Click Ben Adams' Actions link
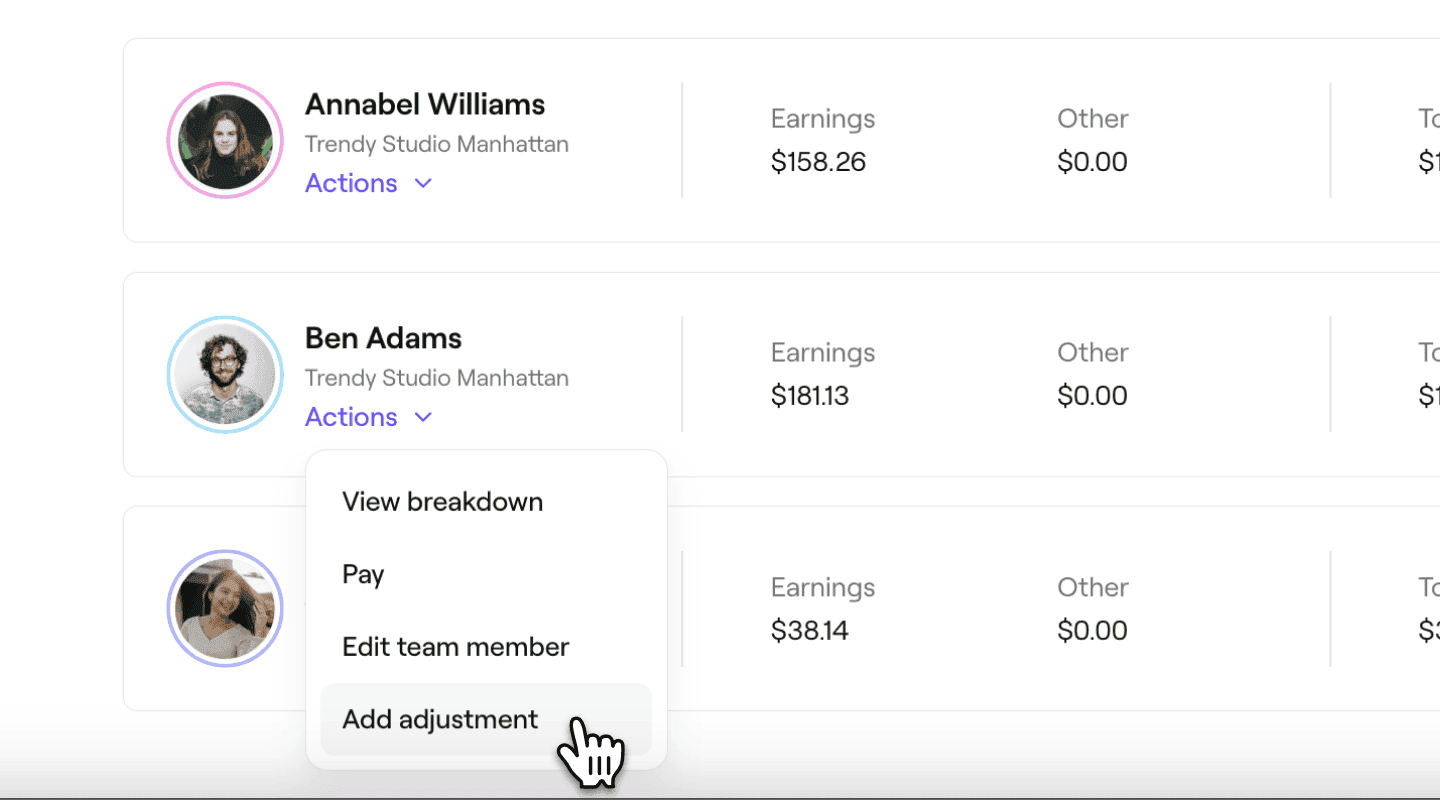The width and height of the screenshot is (1440, 800). [x=351, y=417]
